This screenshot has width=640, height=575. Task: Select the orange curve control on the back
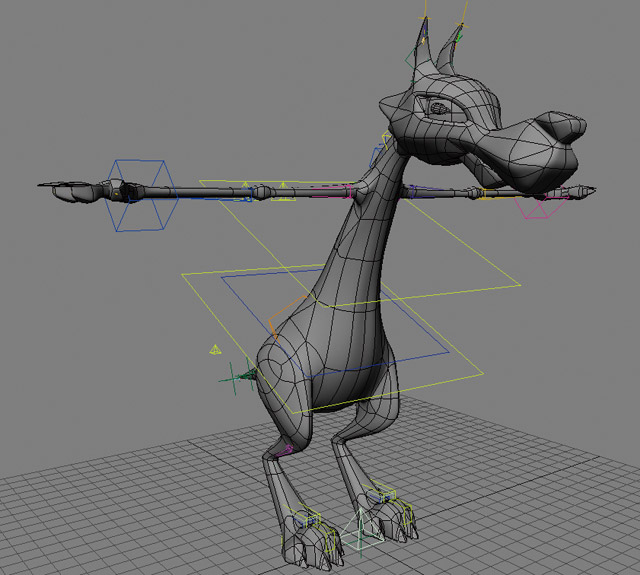[x=286, y=317]
